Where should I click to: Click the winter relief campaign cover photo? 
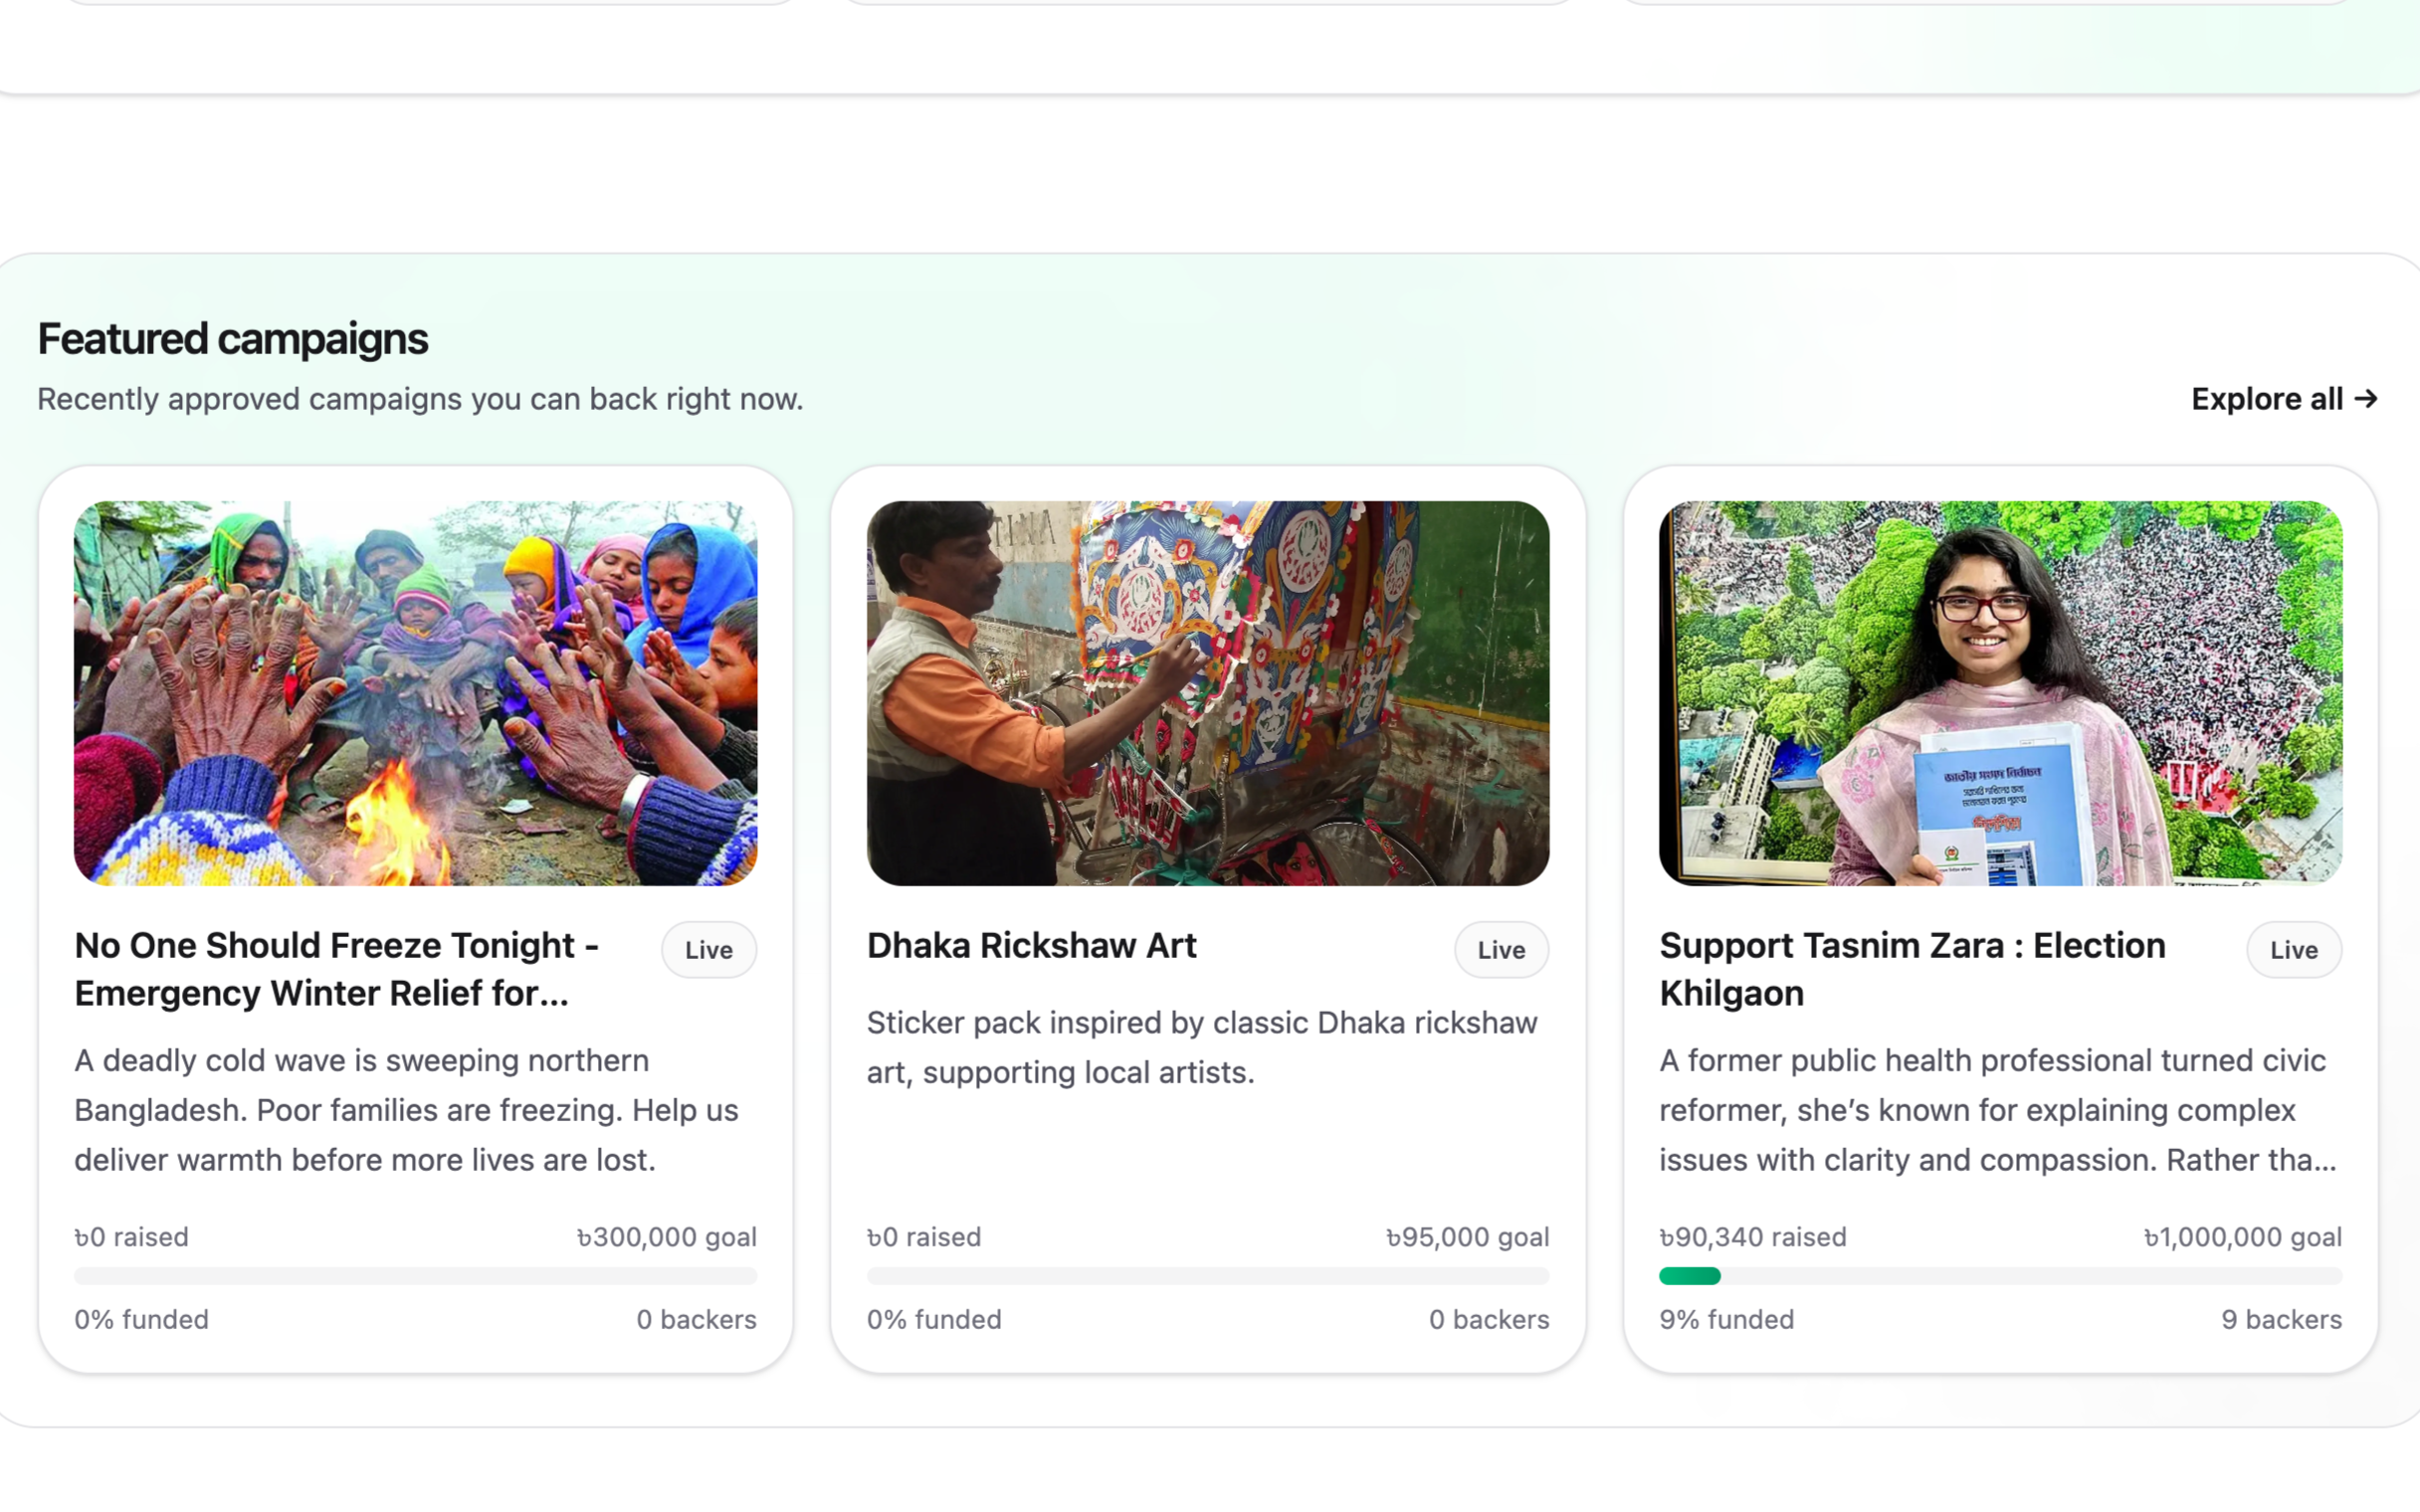tap(415, 694)
